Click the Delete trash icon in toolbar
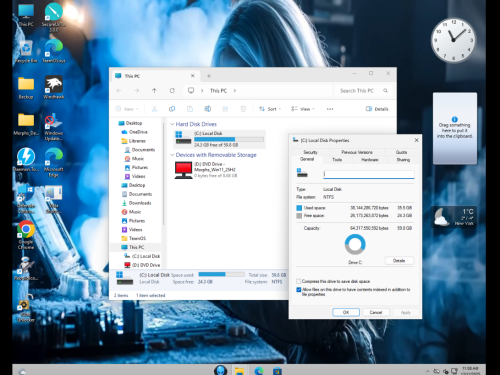Viewport: 500px width, 375px height. 243,109
